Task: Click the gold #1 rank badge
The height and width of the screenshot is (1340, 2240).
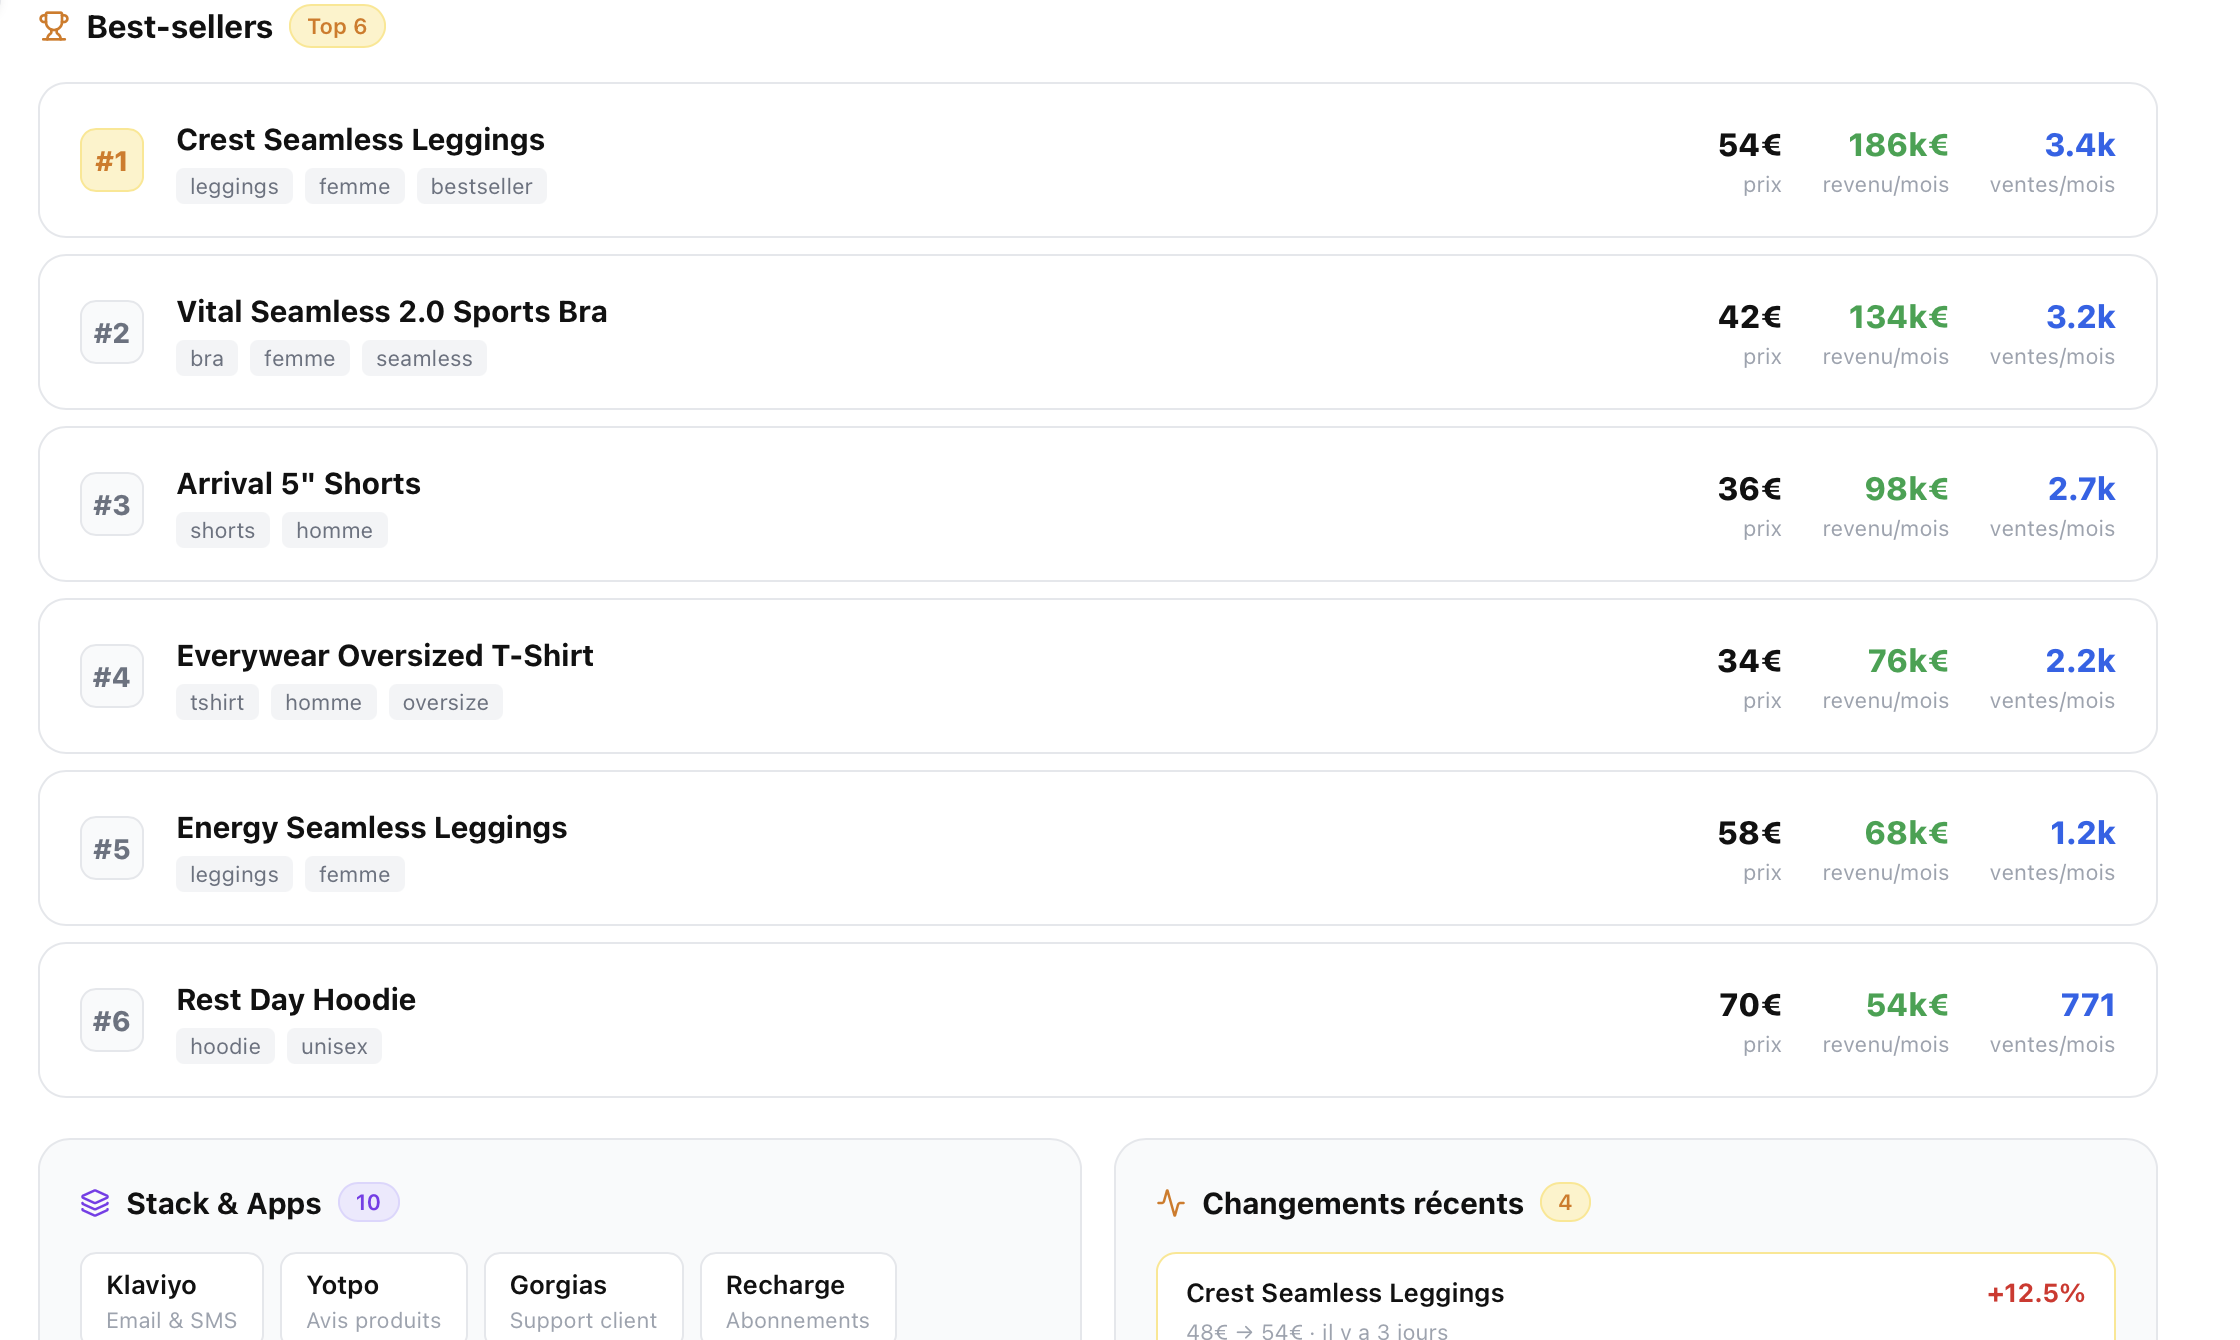Action: click(x=112, y=160)
